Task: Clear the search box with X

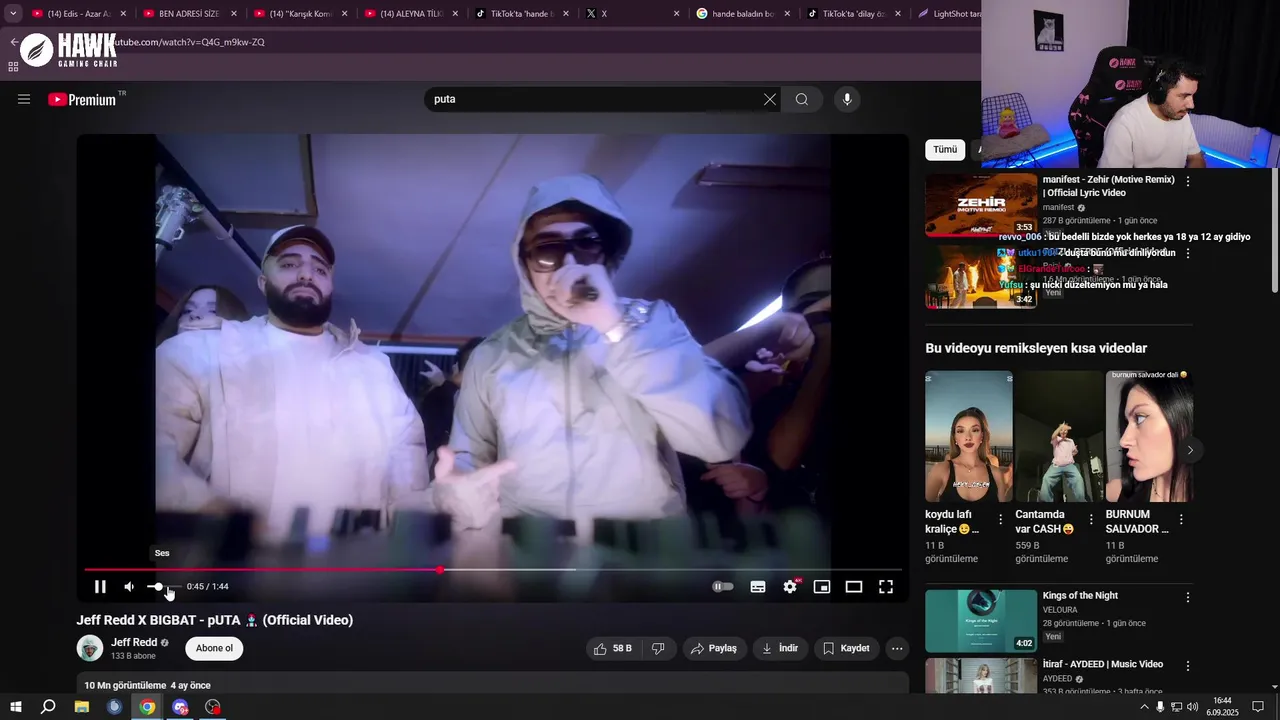Action: click(x=770, y=99)
